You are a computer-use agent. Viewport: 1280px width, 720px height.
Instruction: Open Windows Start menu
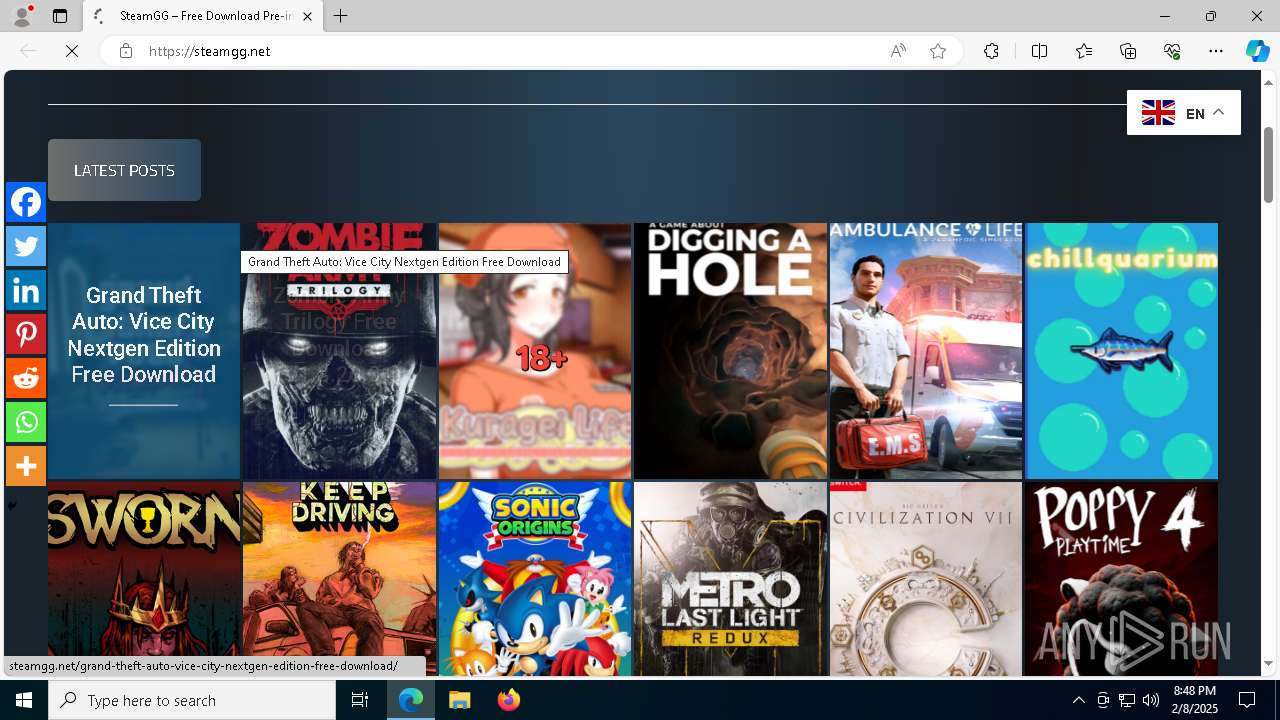24,700
